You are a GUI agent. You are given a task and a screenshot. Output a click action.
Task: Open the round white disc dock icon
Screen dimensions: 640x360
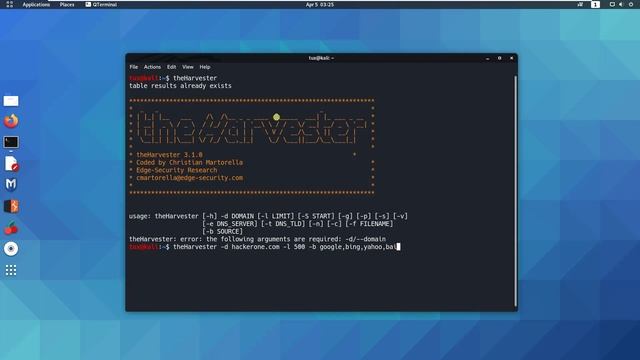[x=11, y=249]
